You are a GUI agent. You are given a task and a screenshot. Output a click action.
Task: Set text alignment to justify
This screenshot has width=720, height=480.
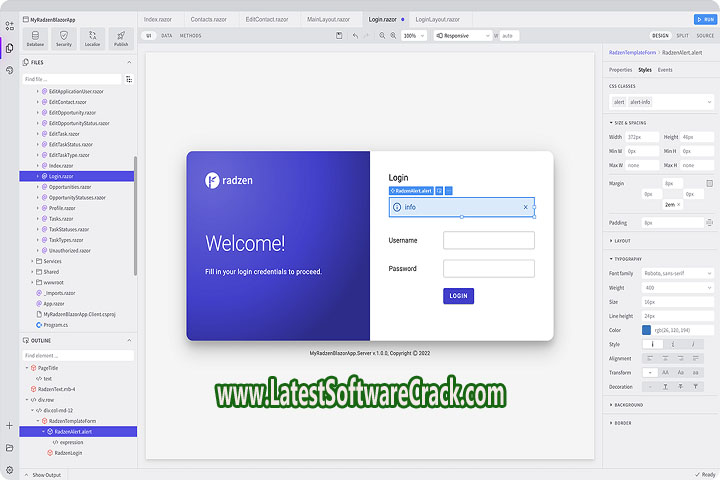pos(696,358)
